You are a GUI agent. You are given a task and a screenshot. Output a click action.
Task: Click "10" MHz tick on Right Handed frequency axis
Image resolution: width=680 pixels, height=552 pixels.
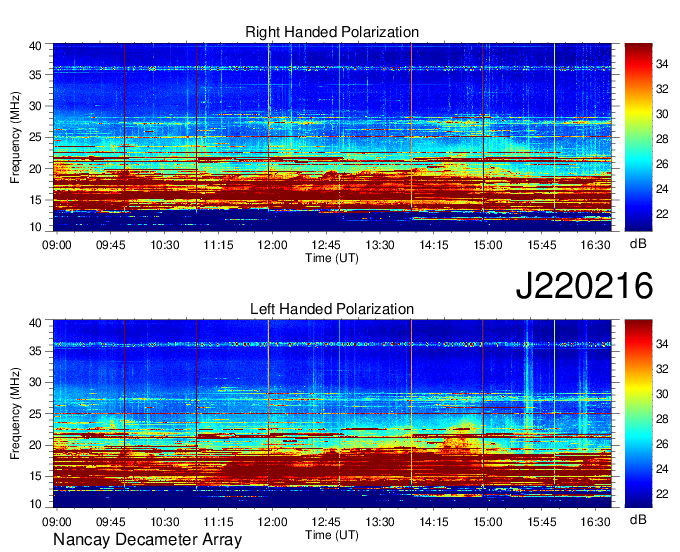tap(36, 226)
